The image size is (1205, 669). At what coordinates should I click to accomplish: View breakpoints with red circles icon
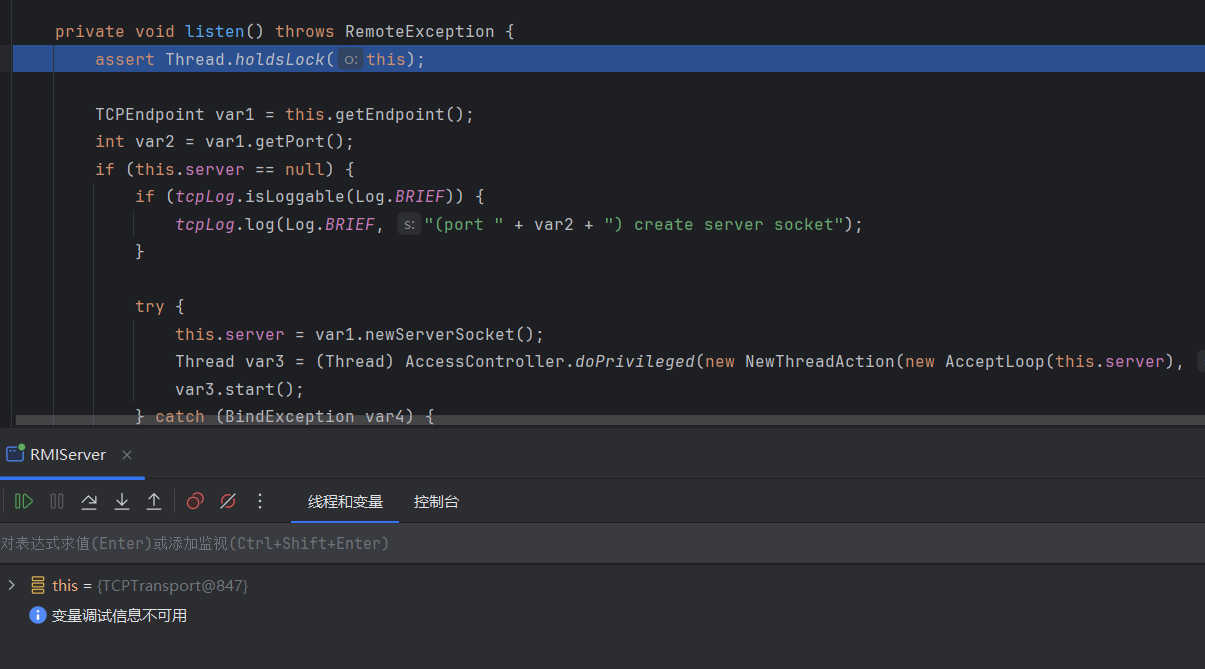[x=195, y=501]
